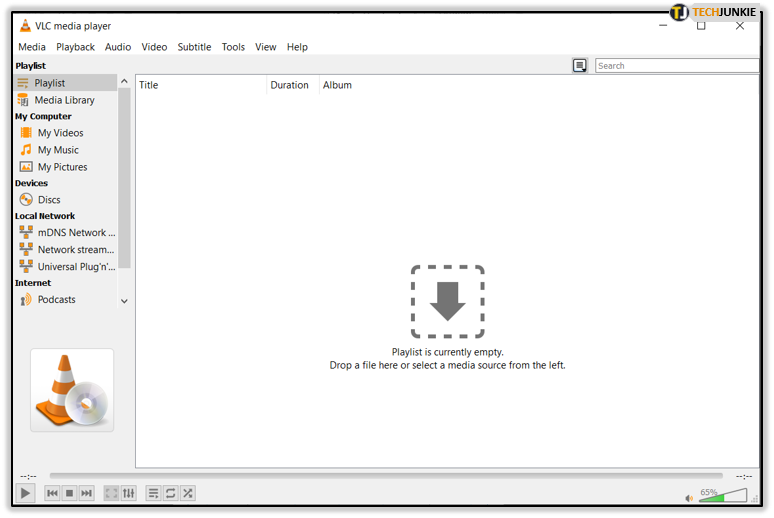Click the playlist Search field
The image size is (774, 518).
coord(676,66)
